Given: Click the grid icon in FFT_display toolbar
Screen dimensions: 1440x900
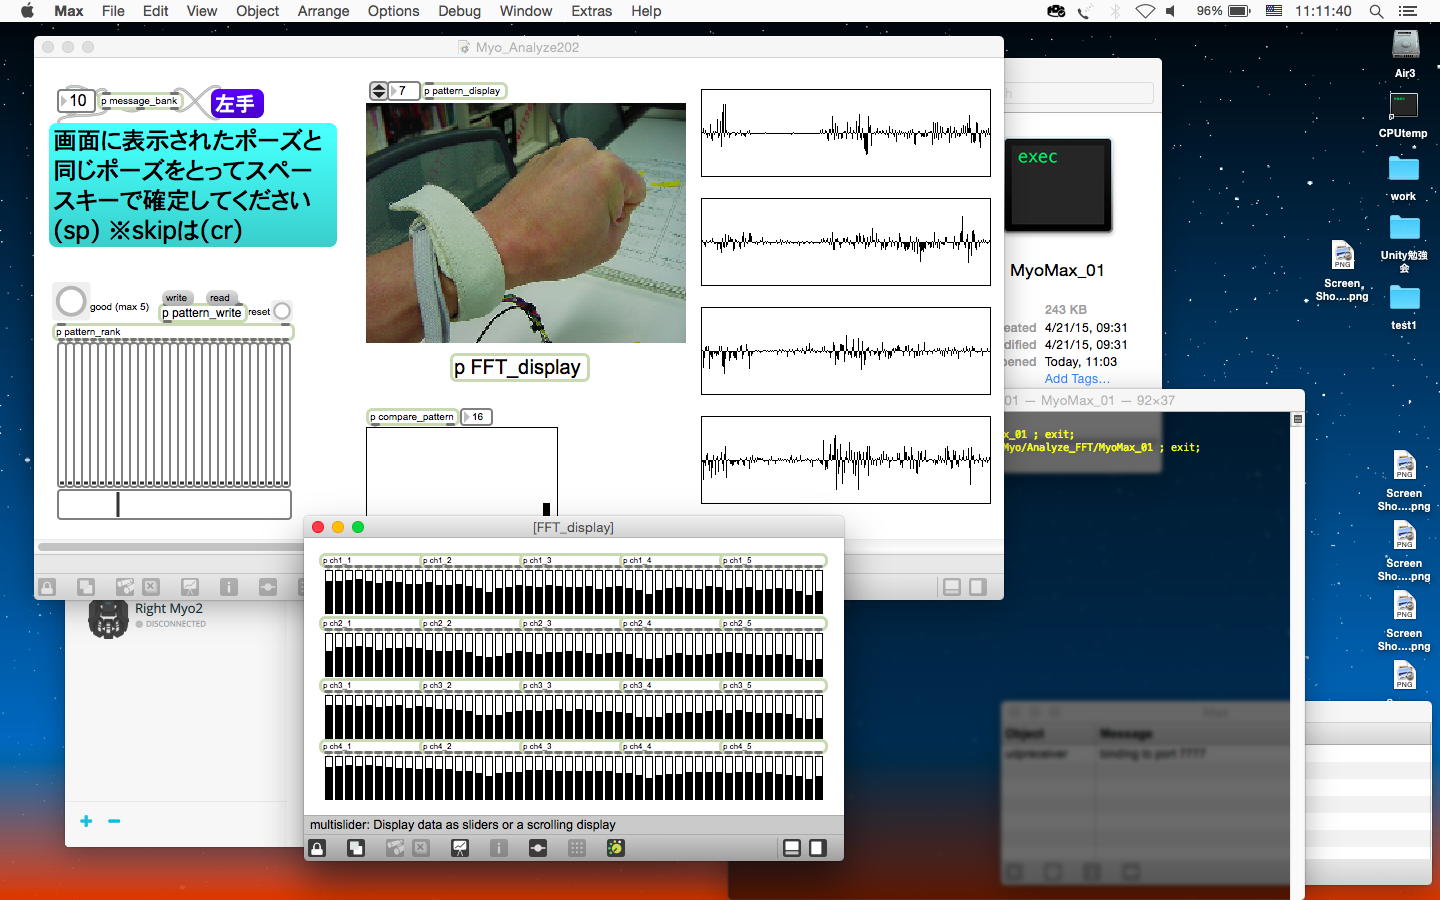Looking at the screenshot, I should [577, 848].
